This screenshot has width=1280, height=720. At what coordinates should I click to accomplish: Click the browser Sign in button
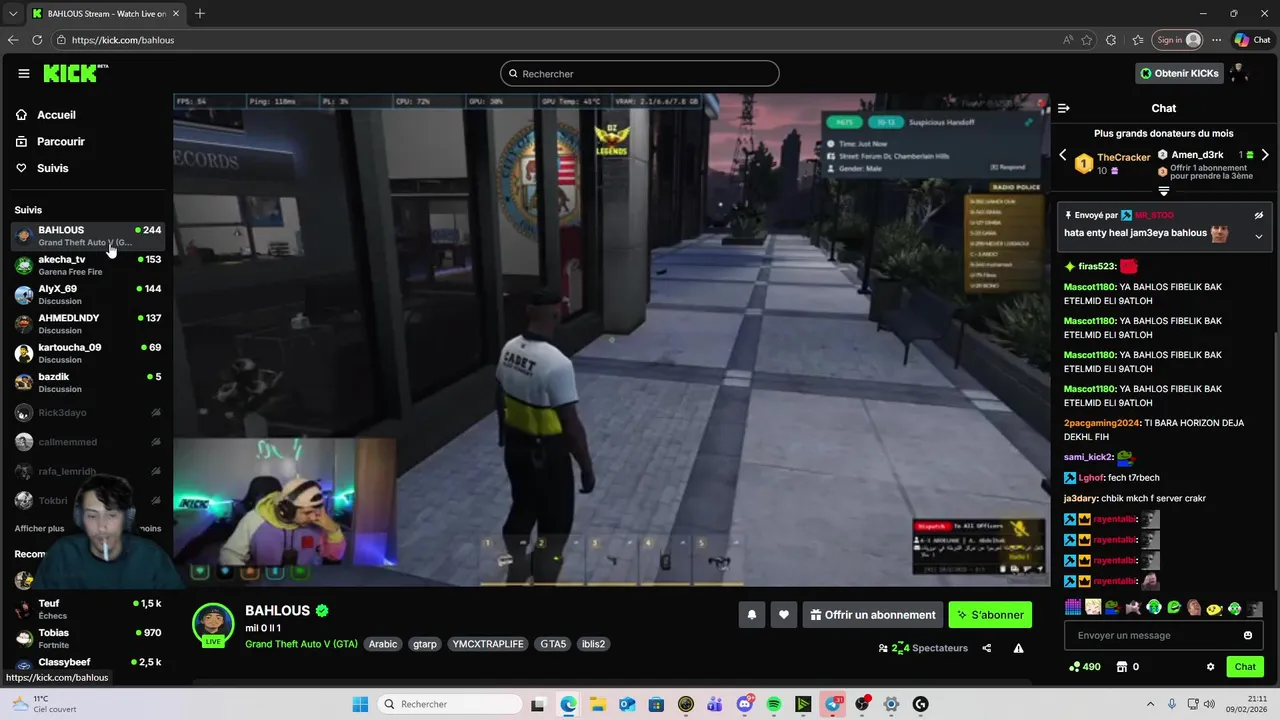point(1177,40)
